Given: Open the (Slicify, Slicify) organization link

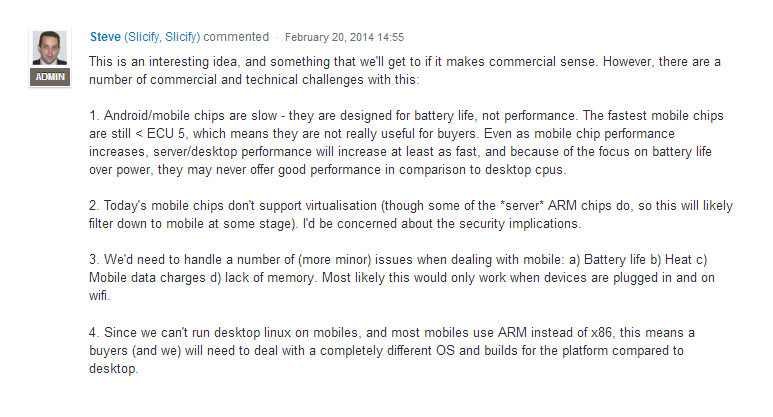Looking at the screenshot, I should point(162,37).
